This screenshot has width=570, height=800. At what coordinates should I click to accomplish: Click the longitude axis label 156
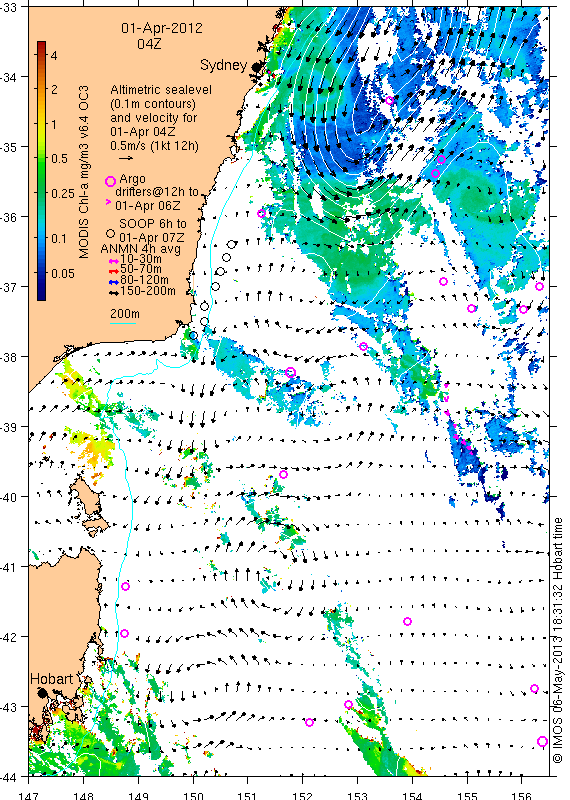[x=521, y=795]
